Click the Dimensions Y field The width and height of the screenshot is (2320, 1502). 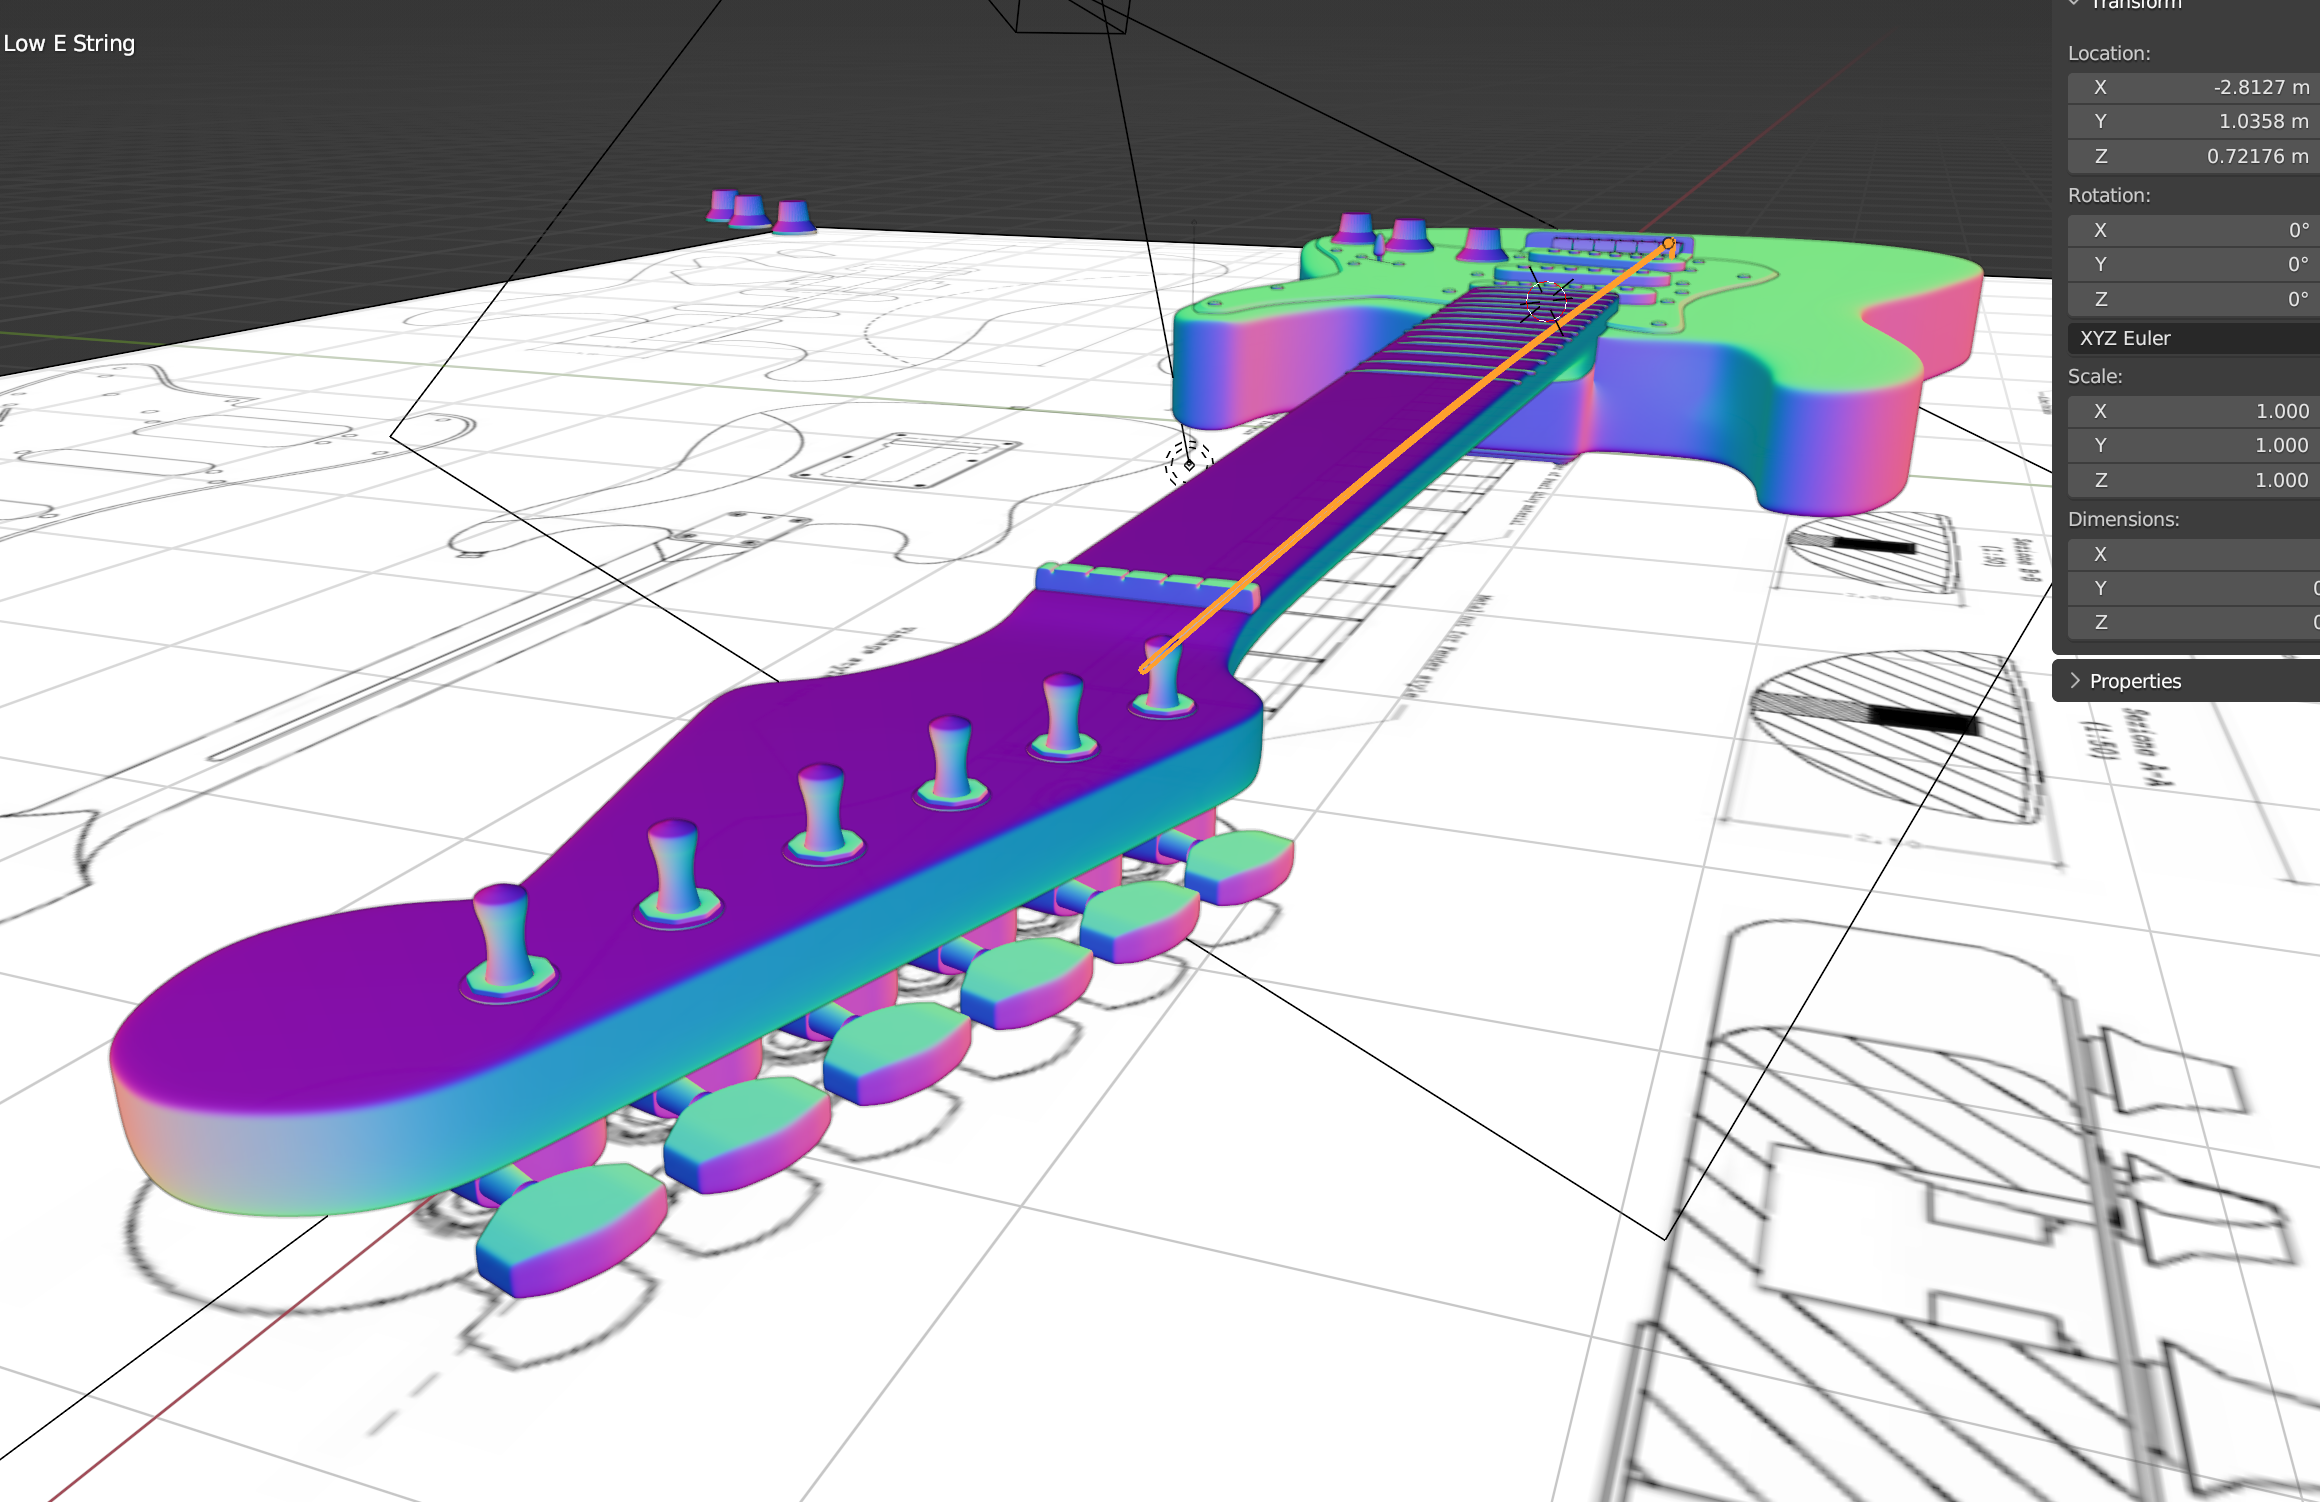pos(2192,588)
